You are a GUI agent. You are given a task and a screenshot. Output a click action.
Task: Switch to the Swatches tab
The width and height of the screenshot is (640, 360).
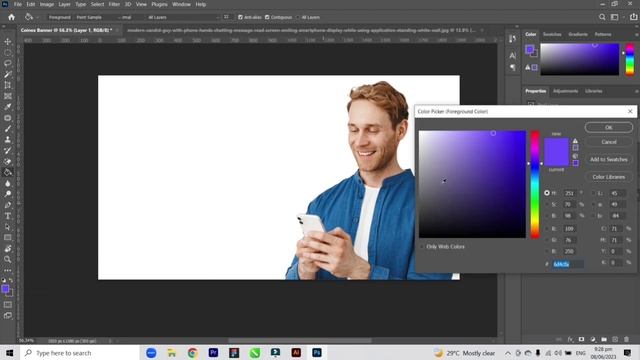552,34
